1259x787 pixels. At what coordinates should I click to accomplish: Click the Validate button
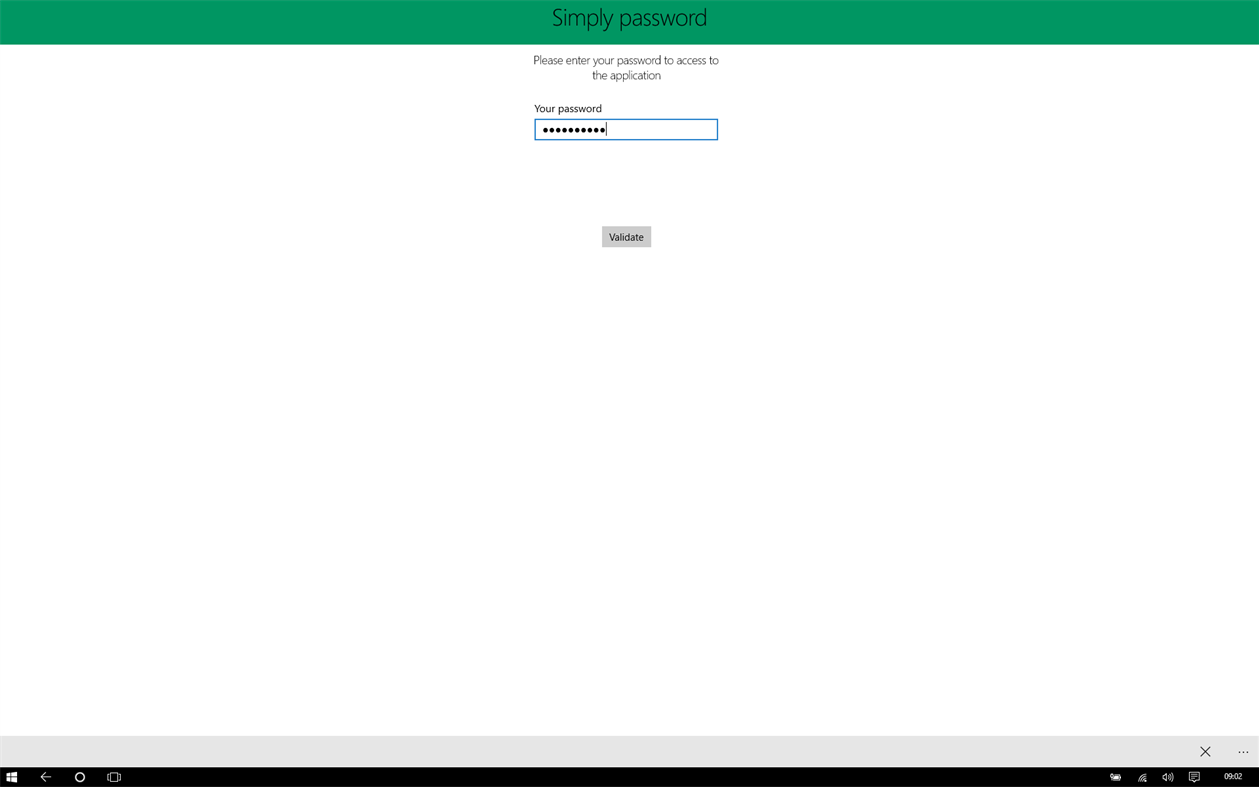click(x=626, y=236)
